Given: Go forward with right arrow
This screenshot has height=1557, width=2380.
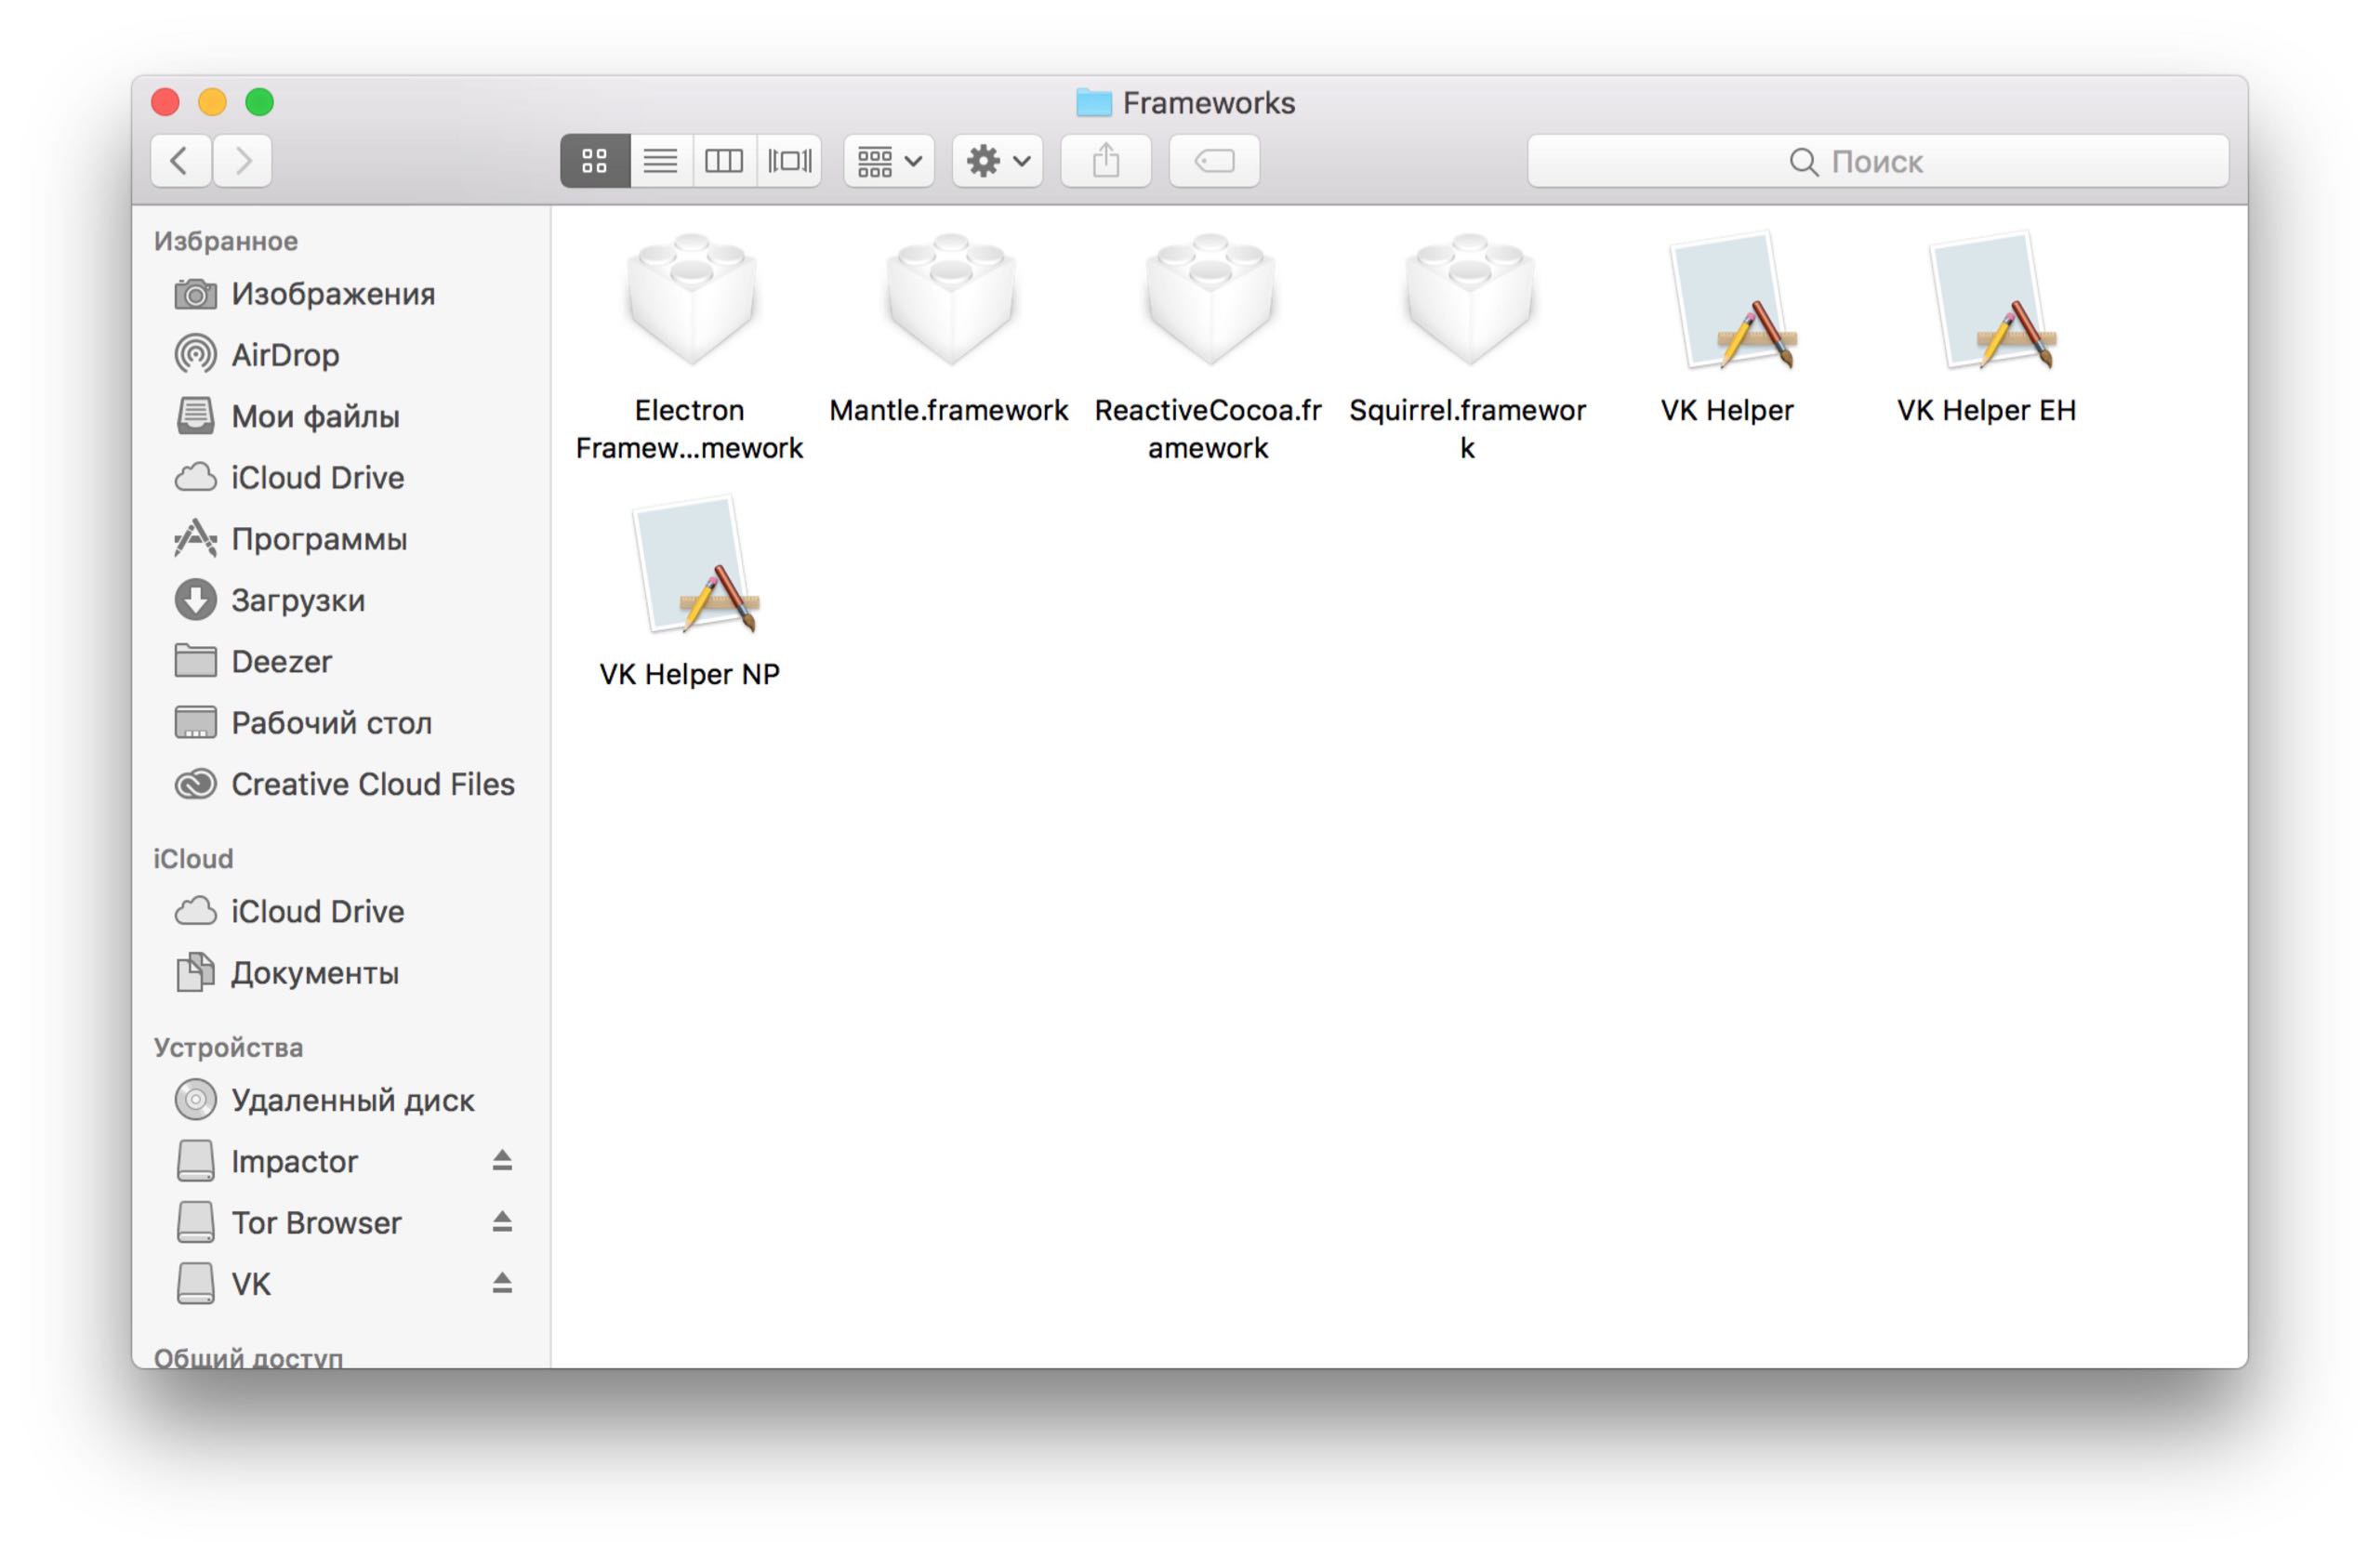Looking at the screenshot, I should [242, 161].
